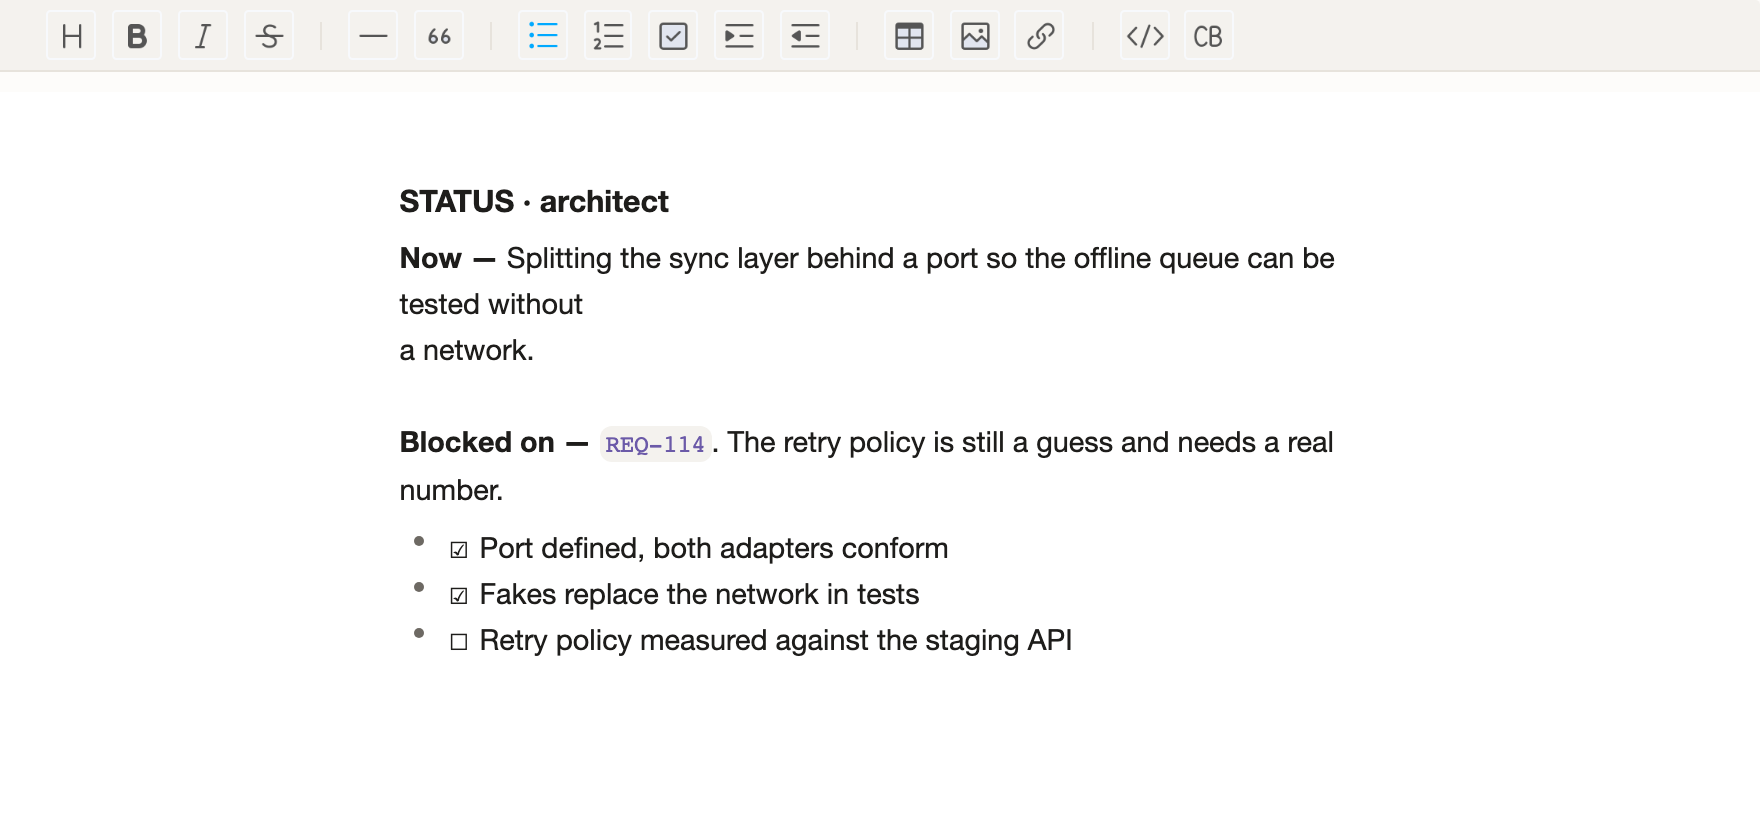The width and height of the screenshot is (1760, 840).
Task: Click text 'Retry policy measured against the staging API'
Action: pyautogui.click(x=776, y=640)
